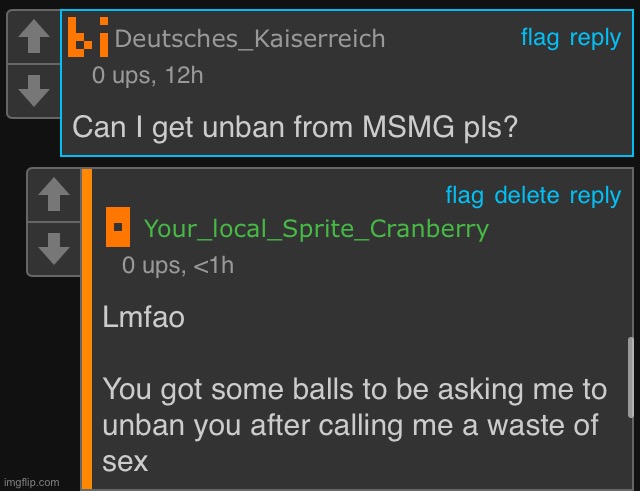Delete the Lmfao reply comment
This screenshot has width=640, height=491.
(x=527, y=196)
